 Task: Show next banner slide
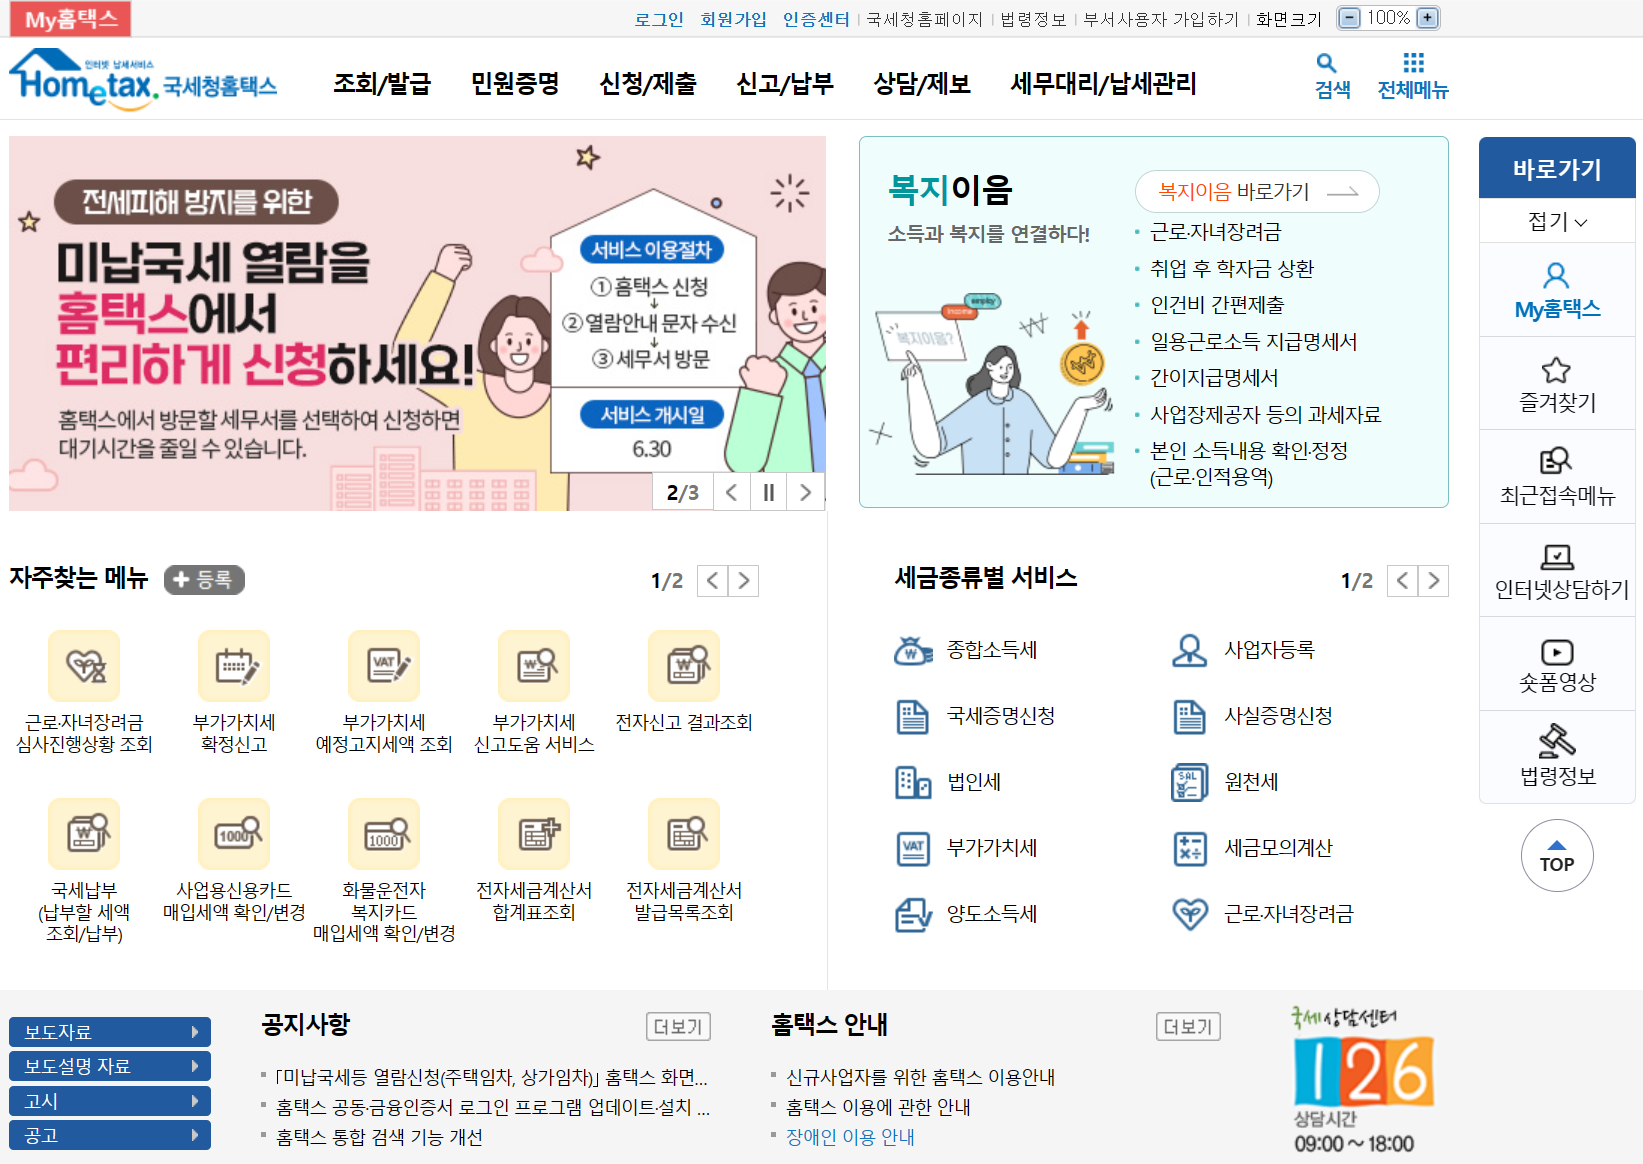click(805, 492)
